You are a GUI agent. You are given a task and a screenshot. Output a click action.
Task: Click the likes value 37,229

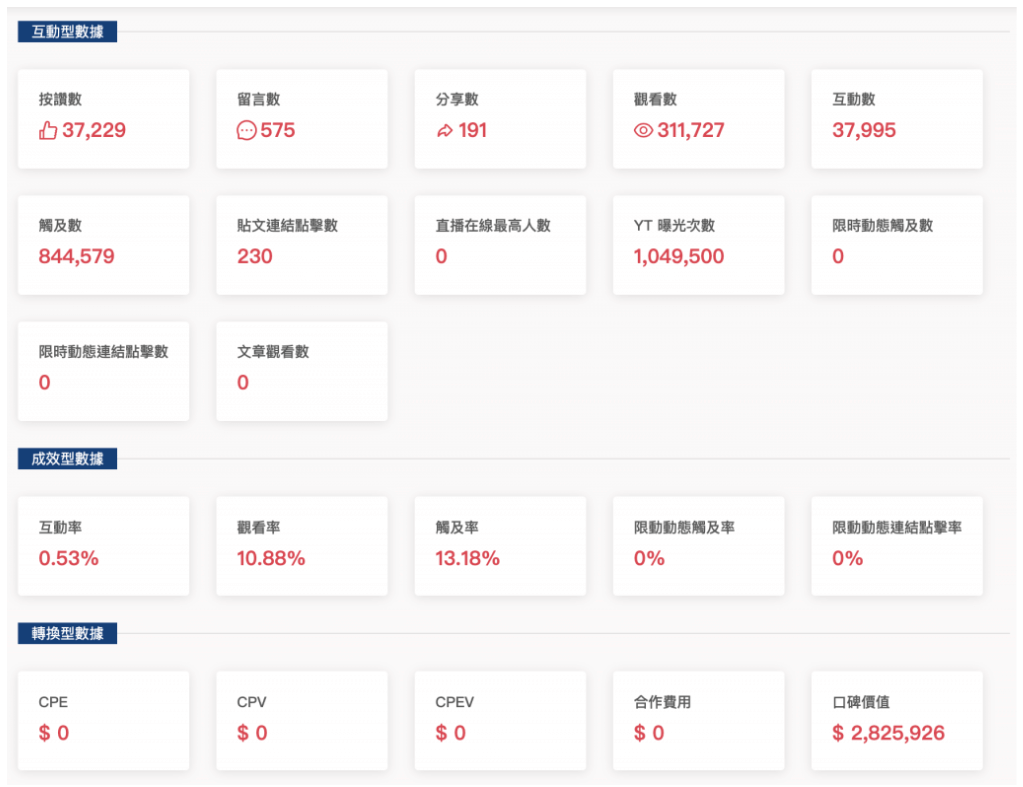(x=94, y=131)
